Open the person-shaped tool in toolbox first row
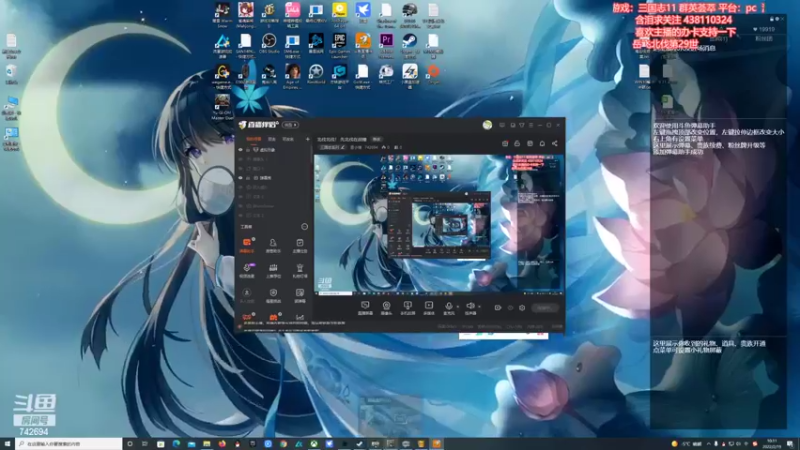The image size is (800, 450). (x=273, y=244)
